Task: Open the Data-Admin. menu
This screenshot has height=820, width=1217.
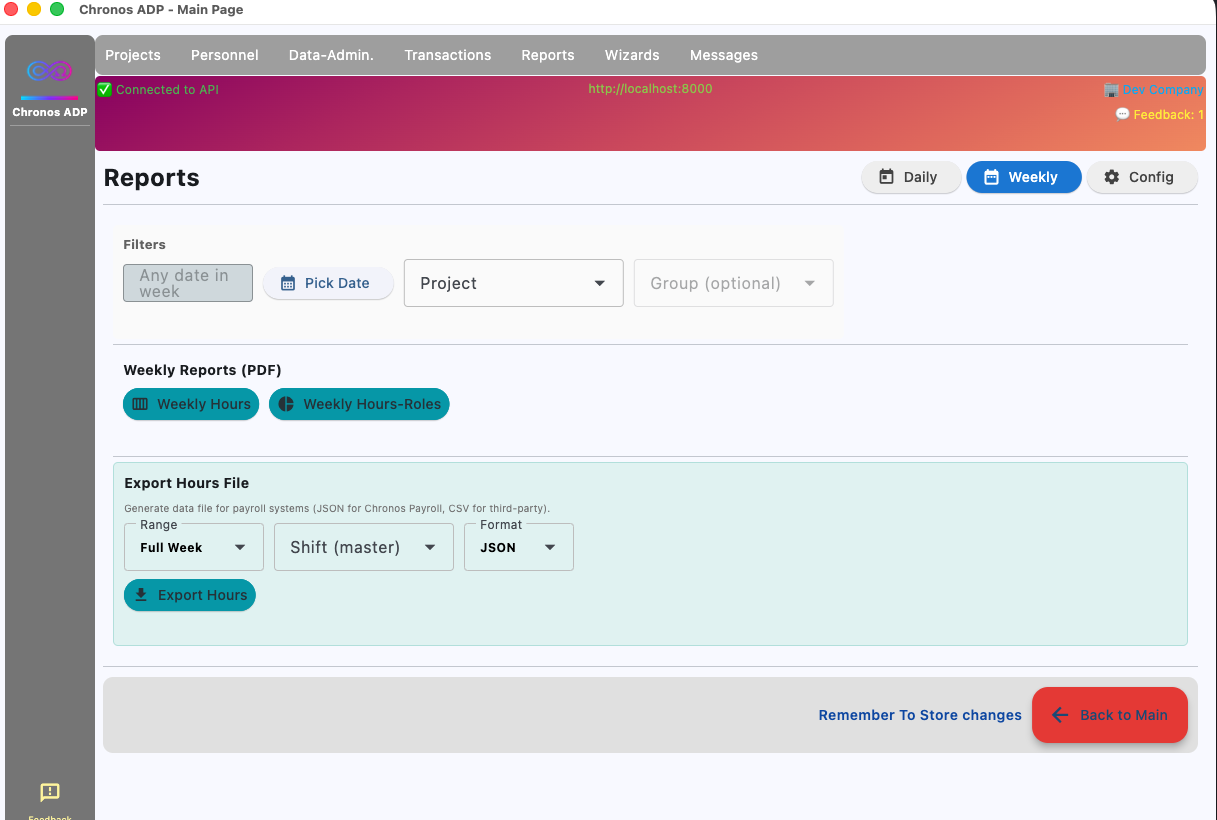Action: (x=331, y=55)
